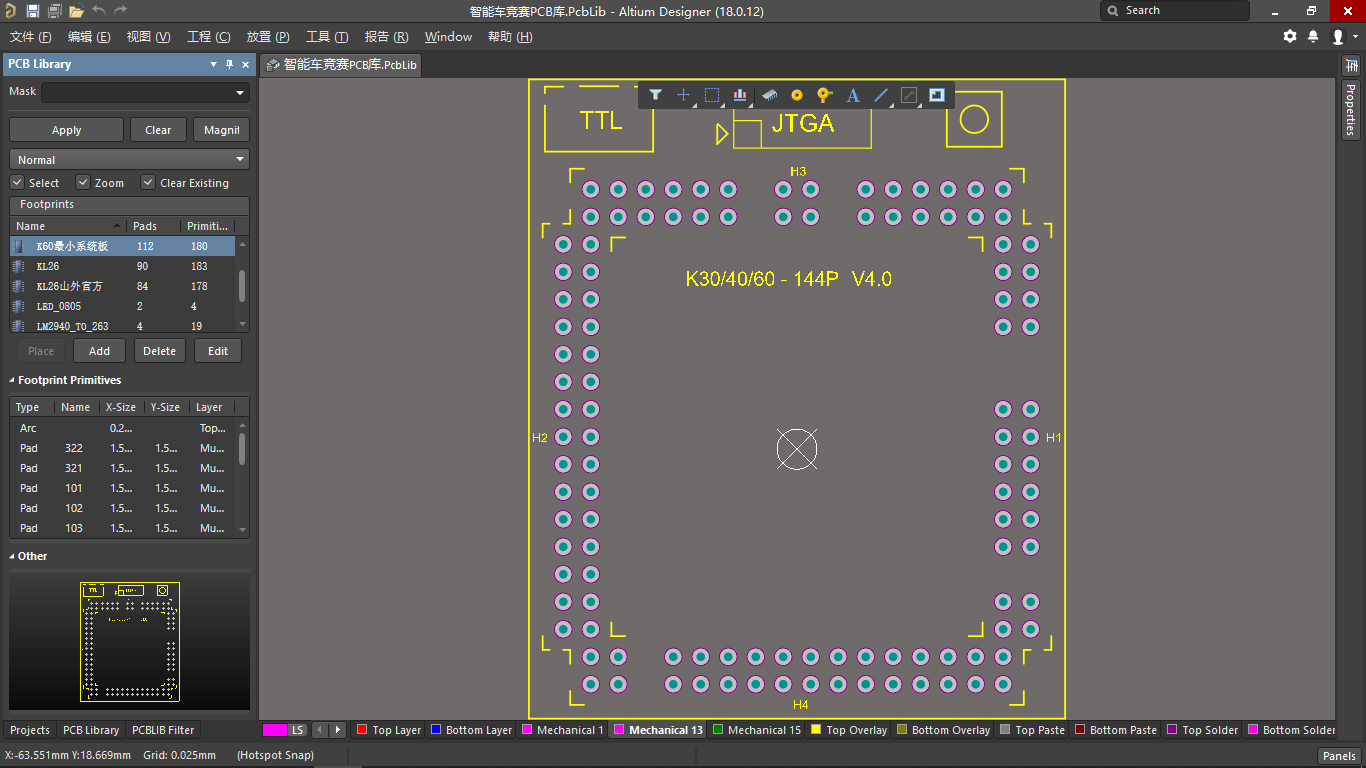This screenshot has width=1366, height=768.
Task: Click the Clear button
Action: (158, 130)
